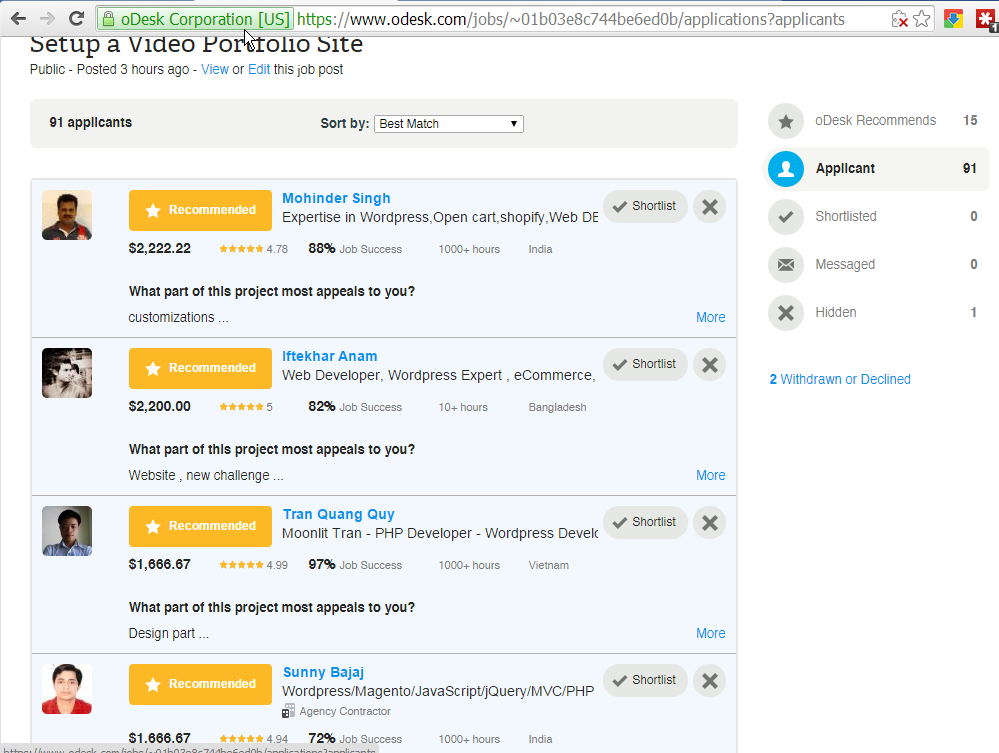Click the Recommended badge for Iftekhar Anam
999x753 pixels.
click(200, 368)
